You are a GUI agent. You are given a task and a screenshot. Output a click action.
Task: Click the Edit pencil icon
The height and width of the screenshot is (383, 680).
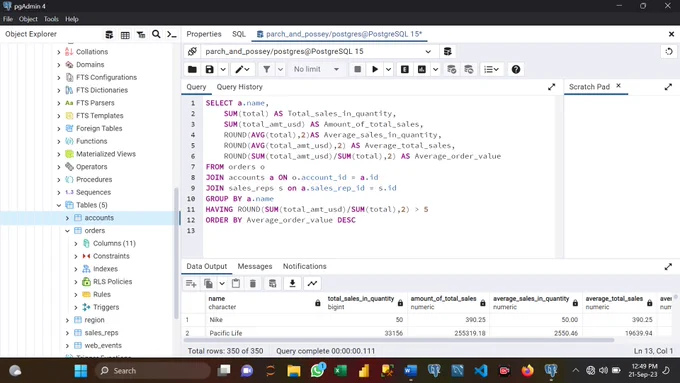[242, 69]
